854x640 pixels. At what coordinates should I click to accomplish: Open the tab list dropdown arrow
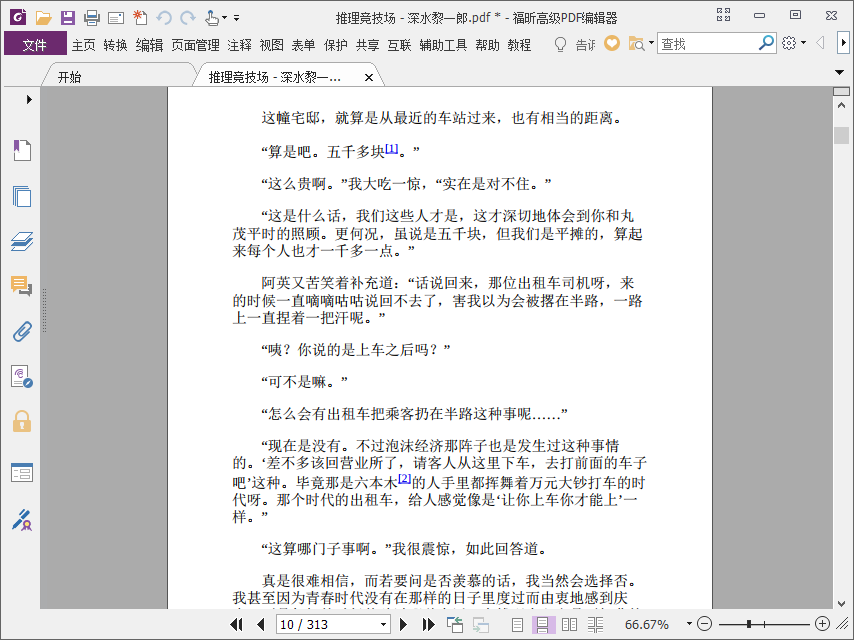click(839, 72)
